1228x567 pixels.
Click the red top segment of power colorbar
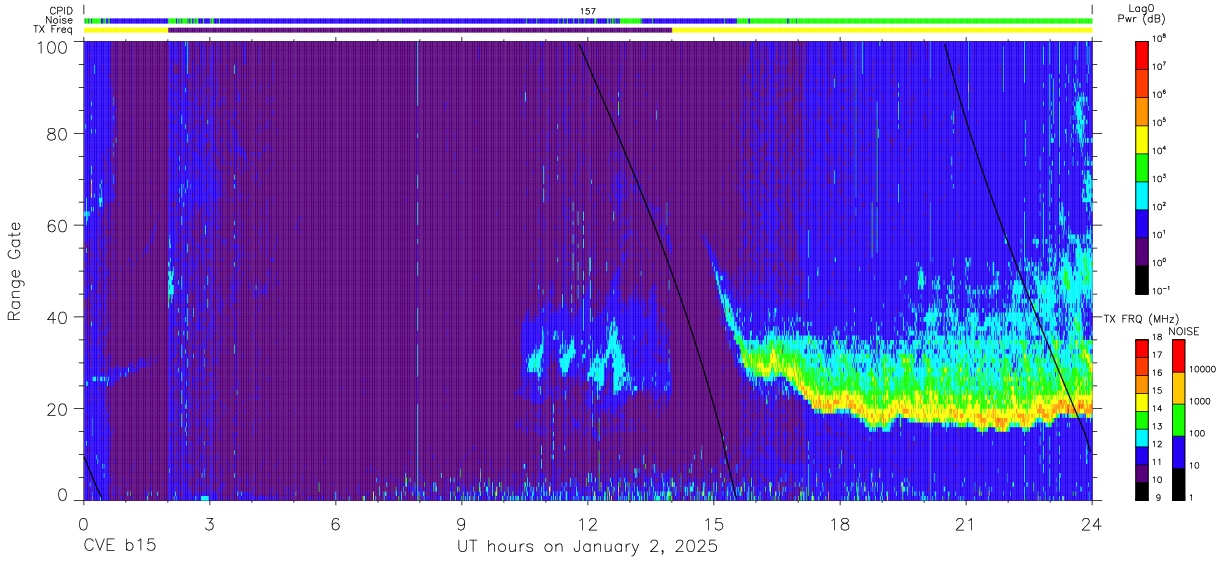(x=1143, y=54)
